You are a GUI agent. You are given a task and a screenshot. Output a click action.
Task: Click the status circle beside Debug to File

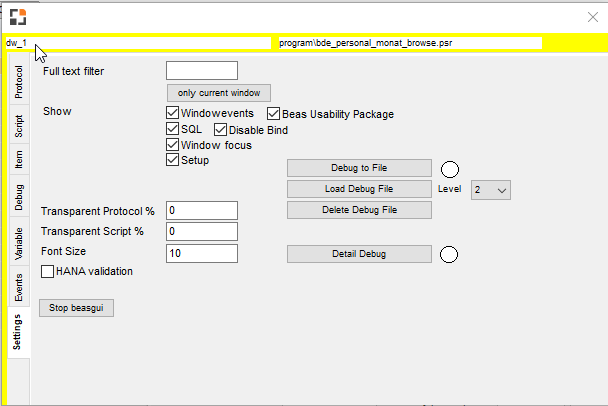(x=450, y=168)
